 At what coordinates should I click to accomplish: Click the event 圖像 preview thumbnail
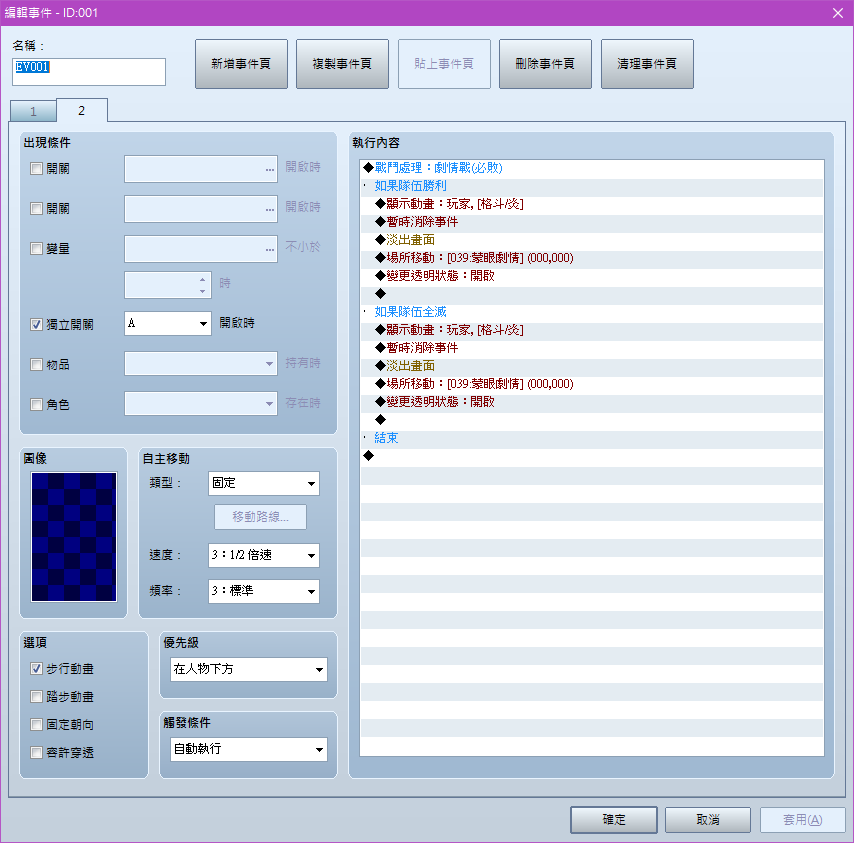tap(74, 537)
